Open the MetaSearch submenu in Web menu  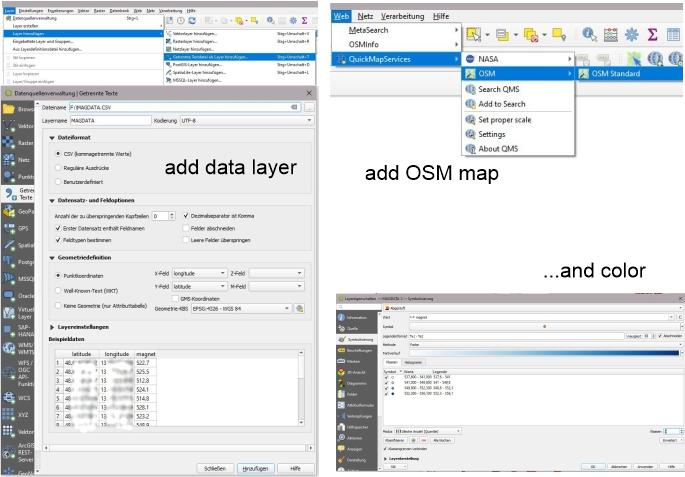(x=396, y=30)
